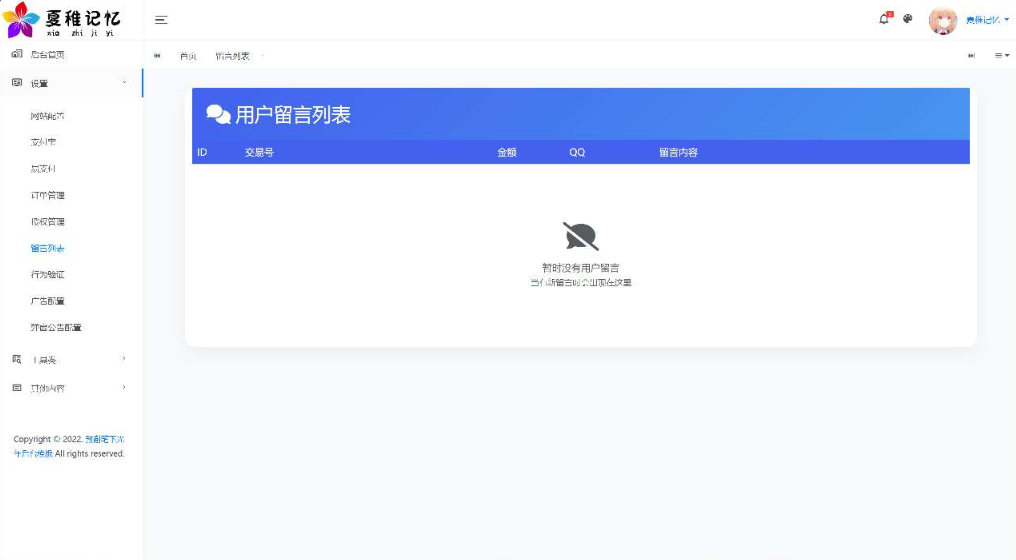Collapse the 设置 sidebar section
Viewport: 1016px width, 560px height.
pyautogui.click(x=70, y=83)
